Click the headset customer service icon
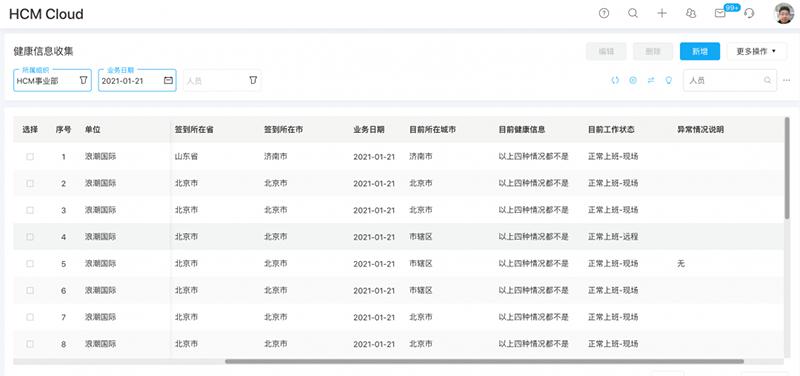 tap(749, 14)
